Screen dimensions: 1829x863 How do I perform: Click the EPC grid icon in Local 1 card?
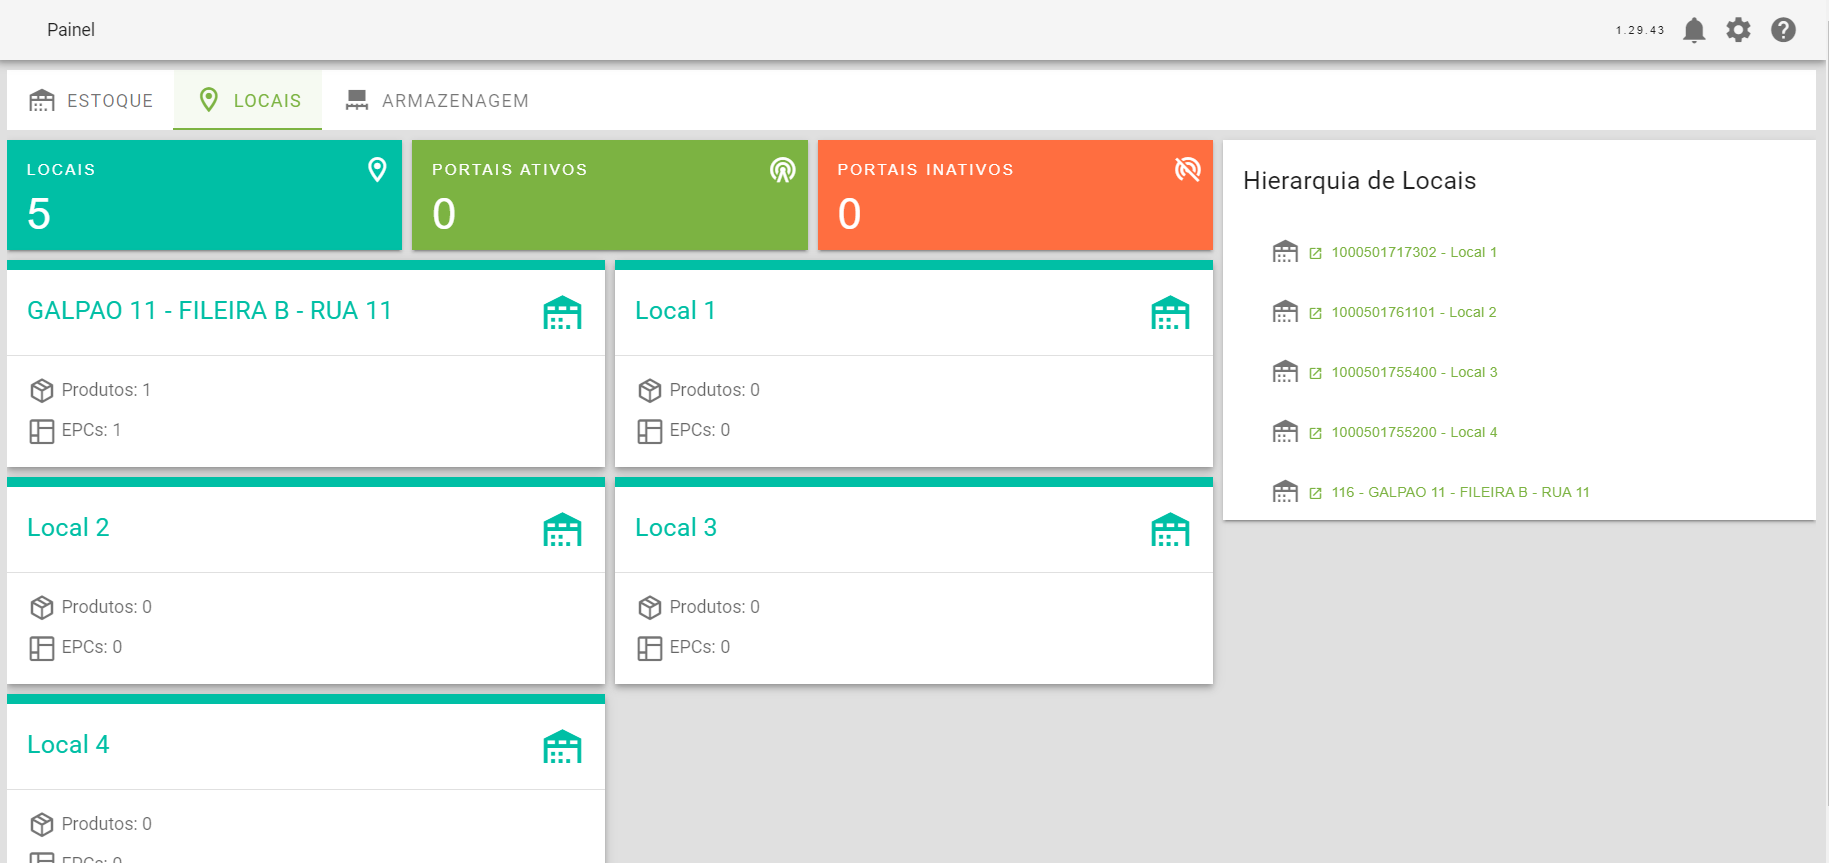pyautogui.click(x=650, y=431)
